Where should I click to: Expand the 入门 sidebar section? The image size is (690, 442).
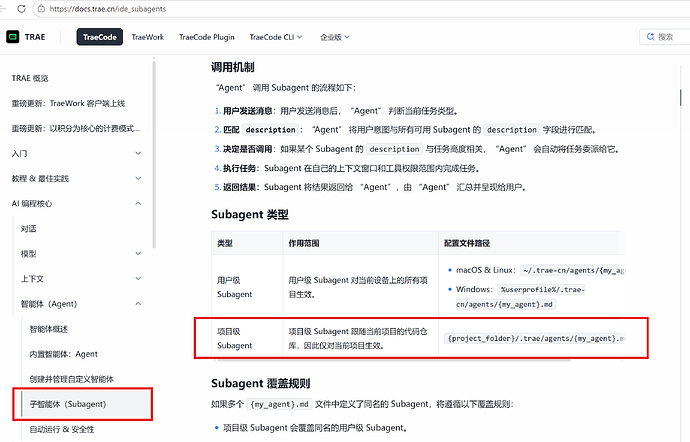tap(77, 154)
